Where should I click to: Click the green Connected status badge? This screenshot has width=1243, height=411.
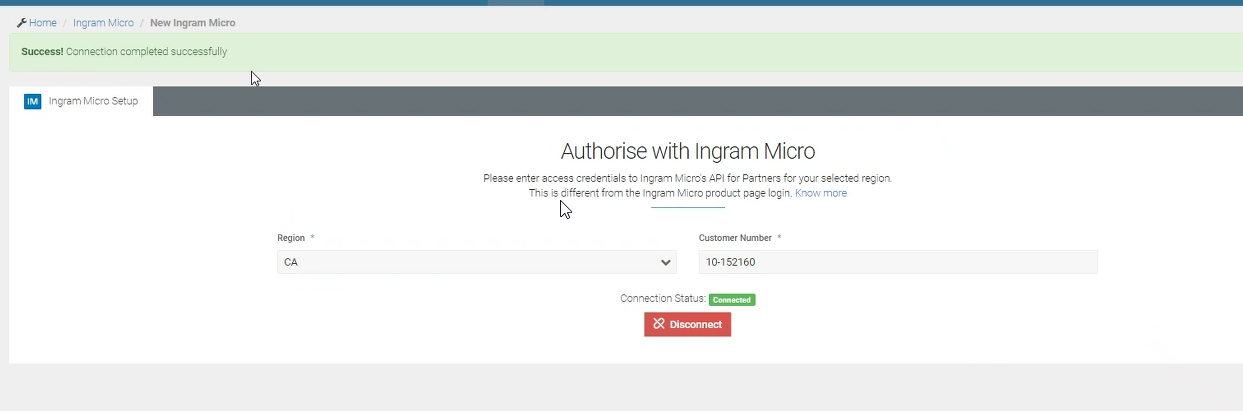point(732,299)
